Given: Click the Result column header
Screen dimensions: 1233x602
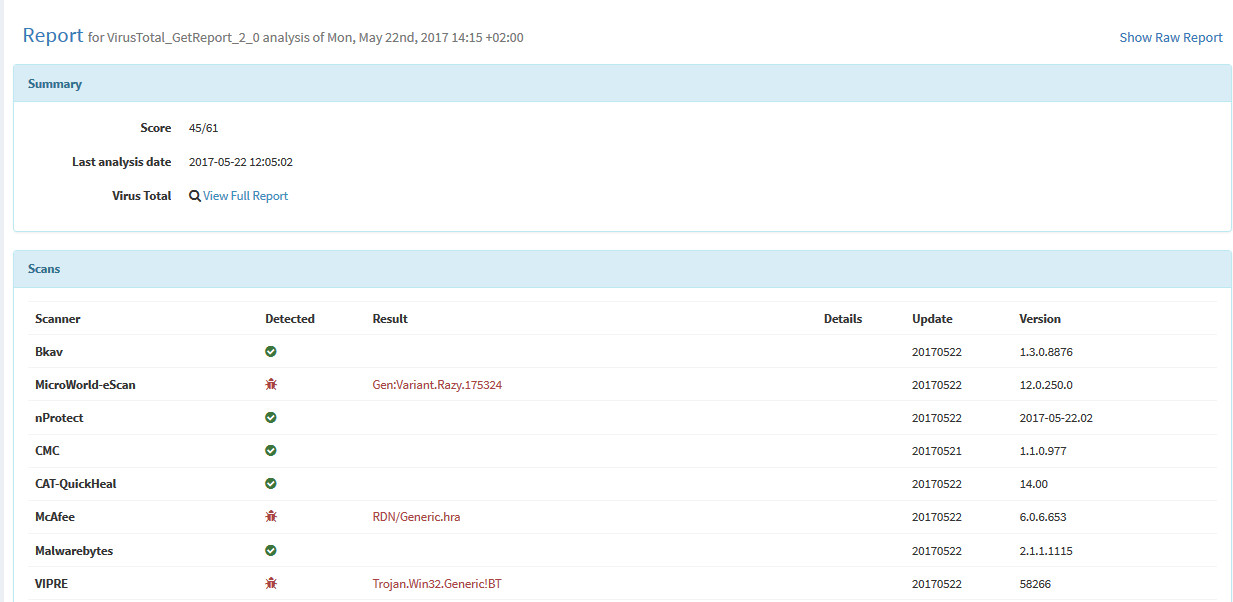Looking at the screenshot, I should 390,319.
